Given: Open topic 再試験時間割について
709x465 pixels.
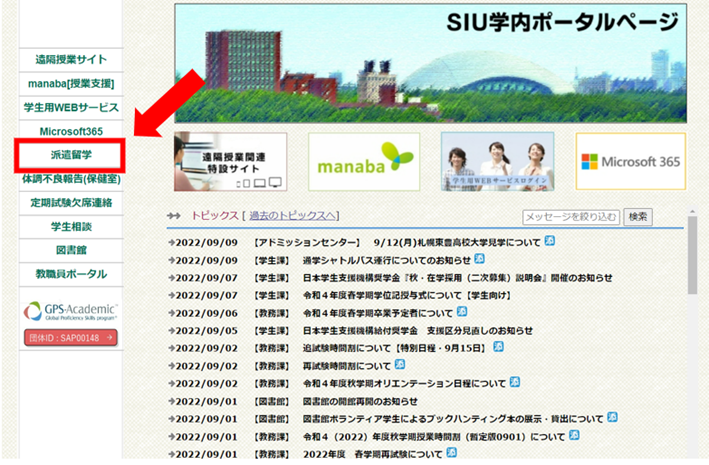Looking at the screenshot, I should coord(347,366).
